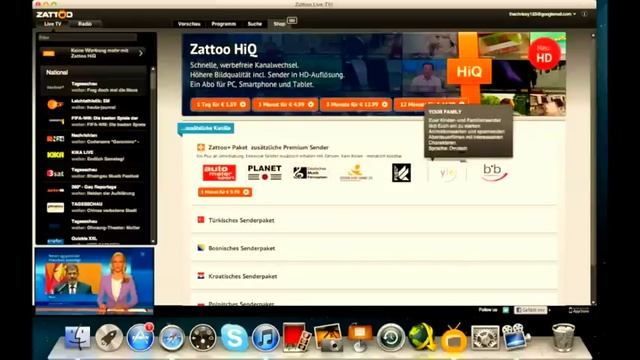The height and width of the screenshot is (360, 640).
Task: Switch to the Radio tab
Action: pos(85,24)
